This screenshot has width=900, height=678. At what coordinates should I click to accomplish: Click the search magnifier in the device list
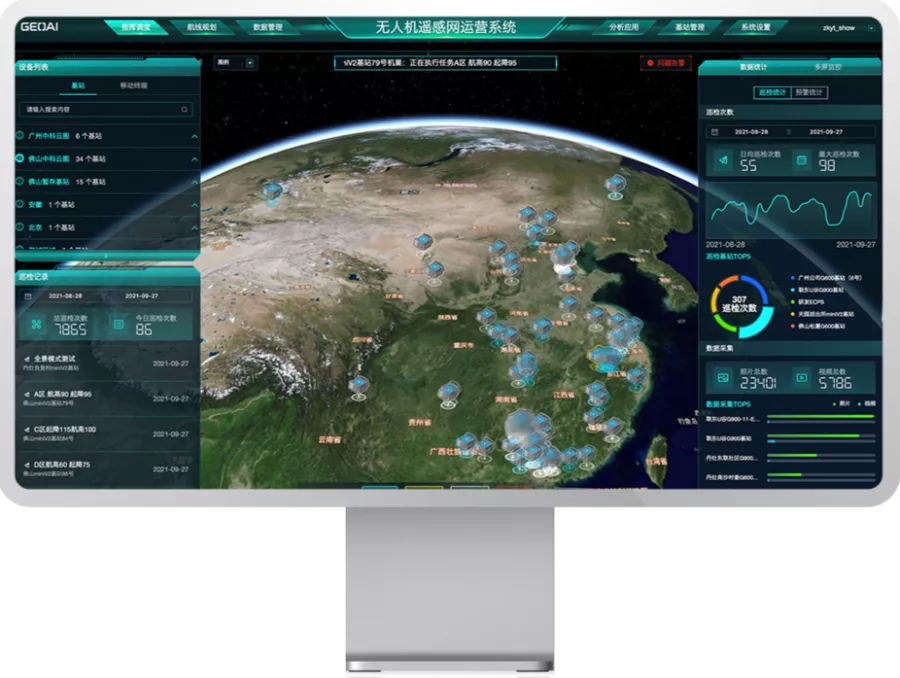(184, 109)
